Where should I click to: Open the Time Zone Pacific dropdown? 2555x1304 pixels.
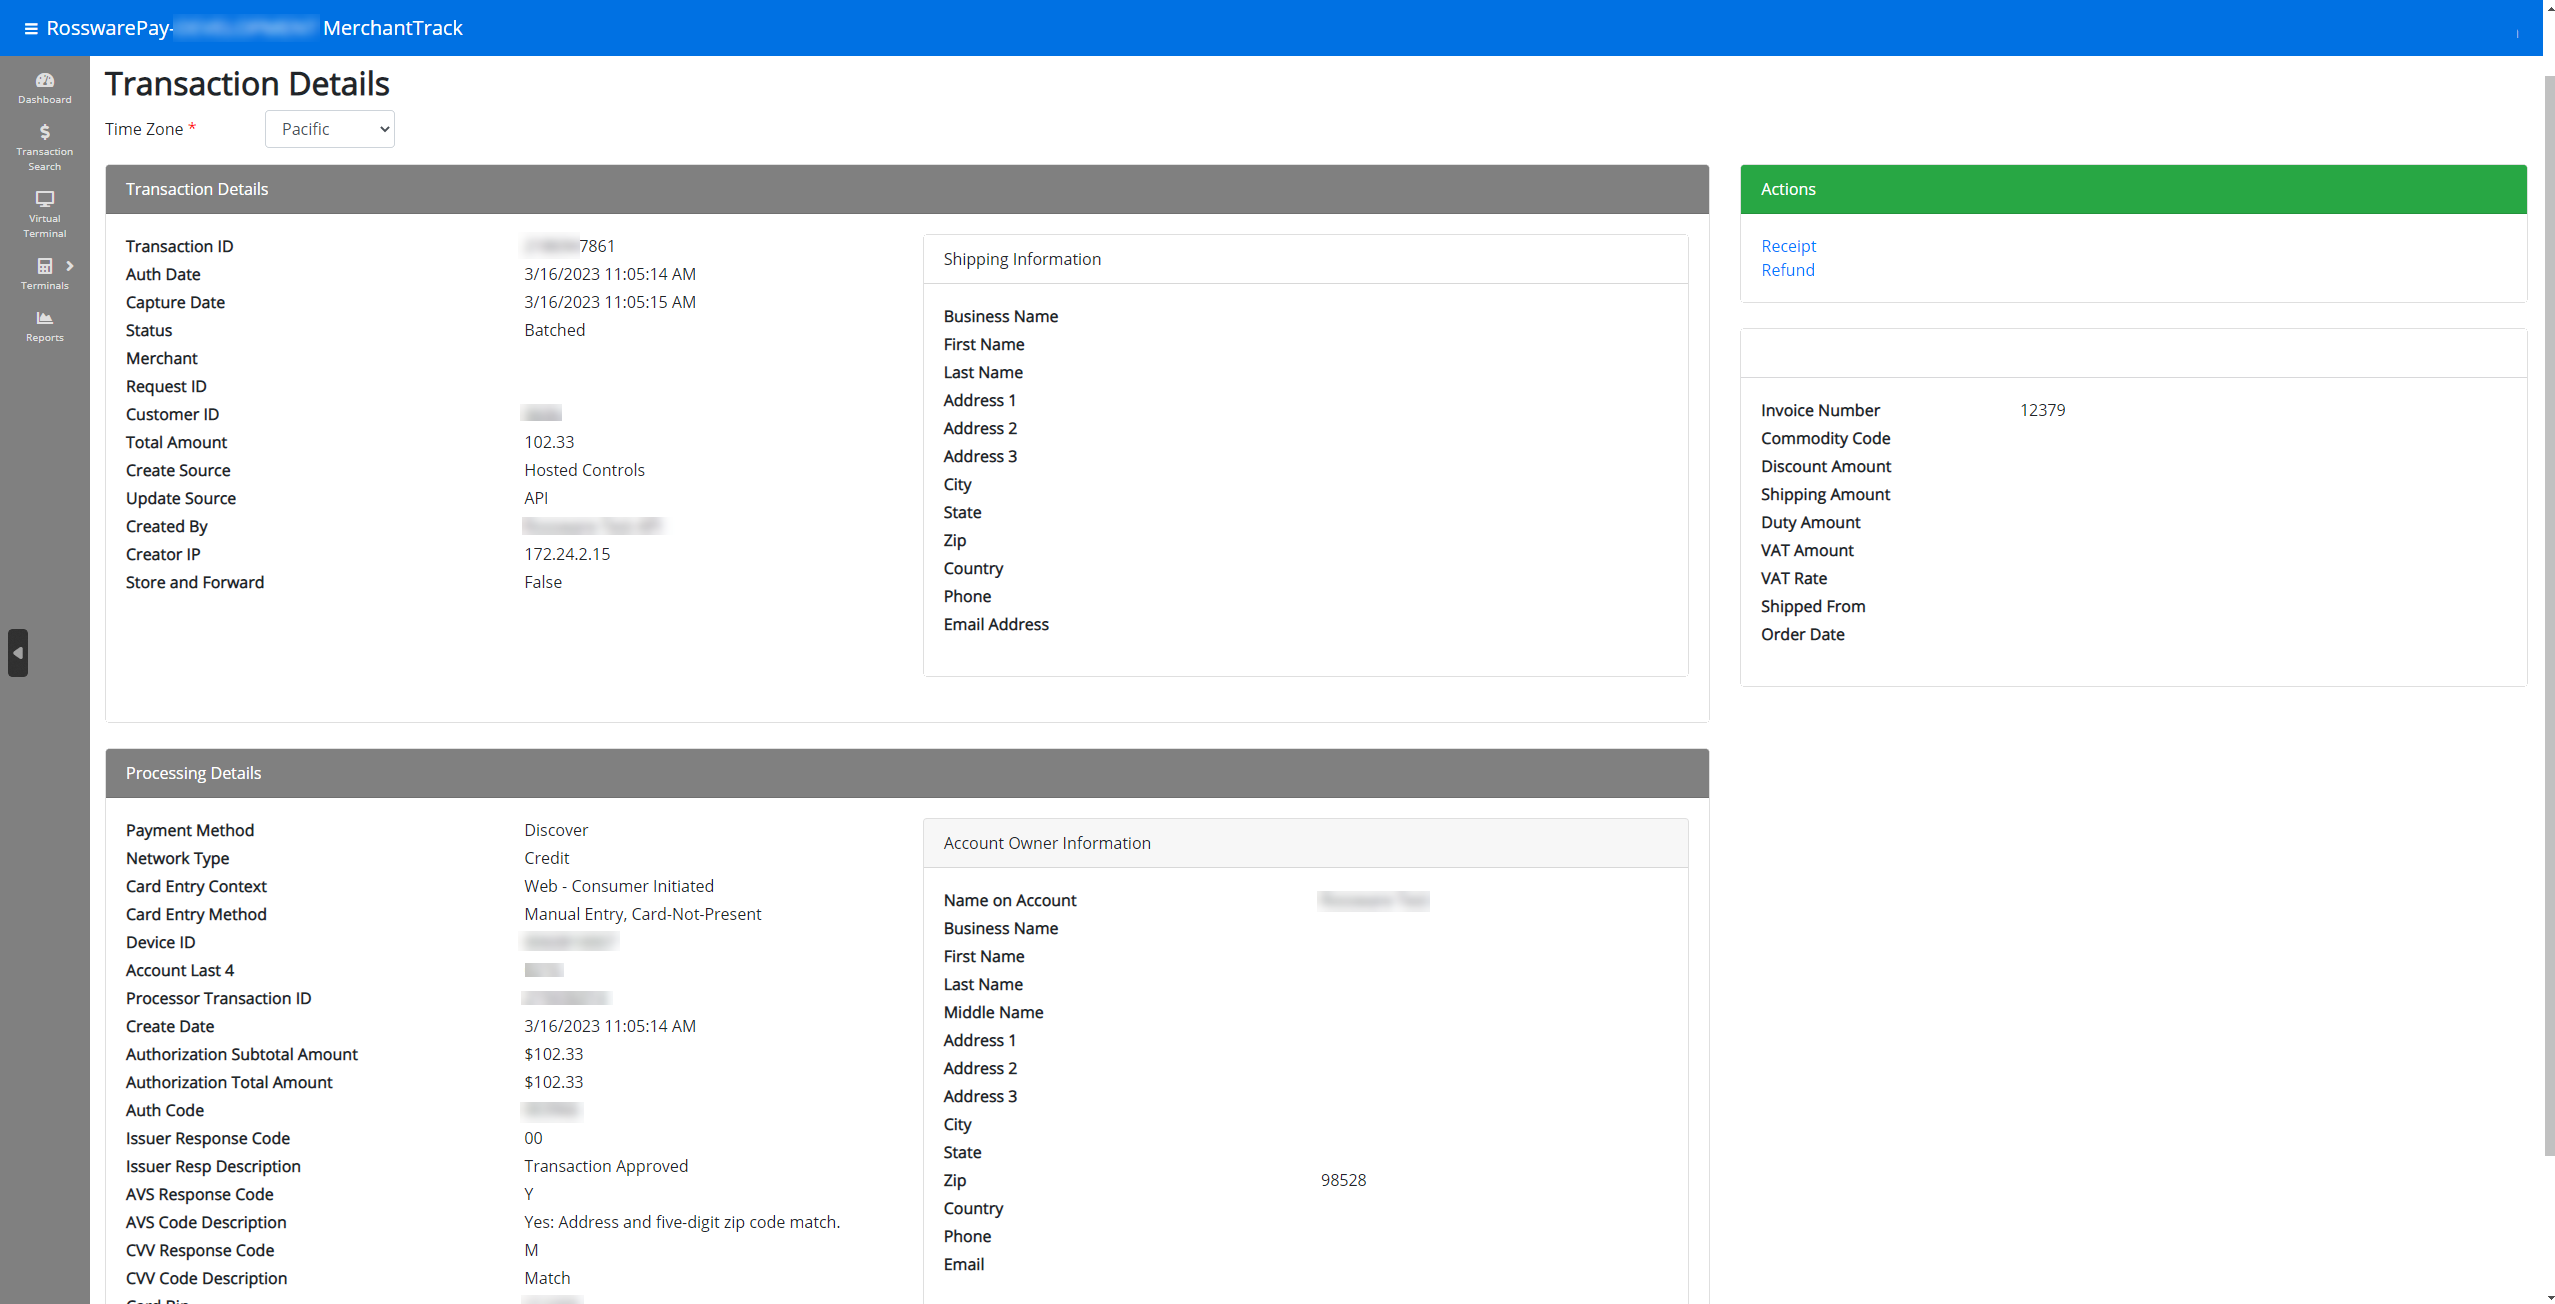tap(330, 129)
